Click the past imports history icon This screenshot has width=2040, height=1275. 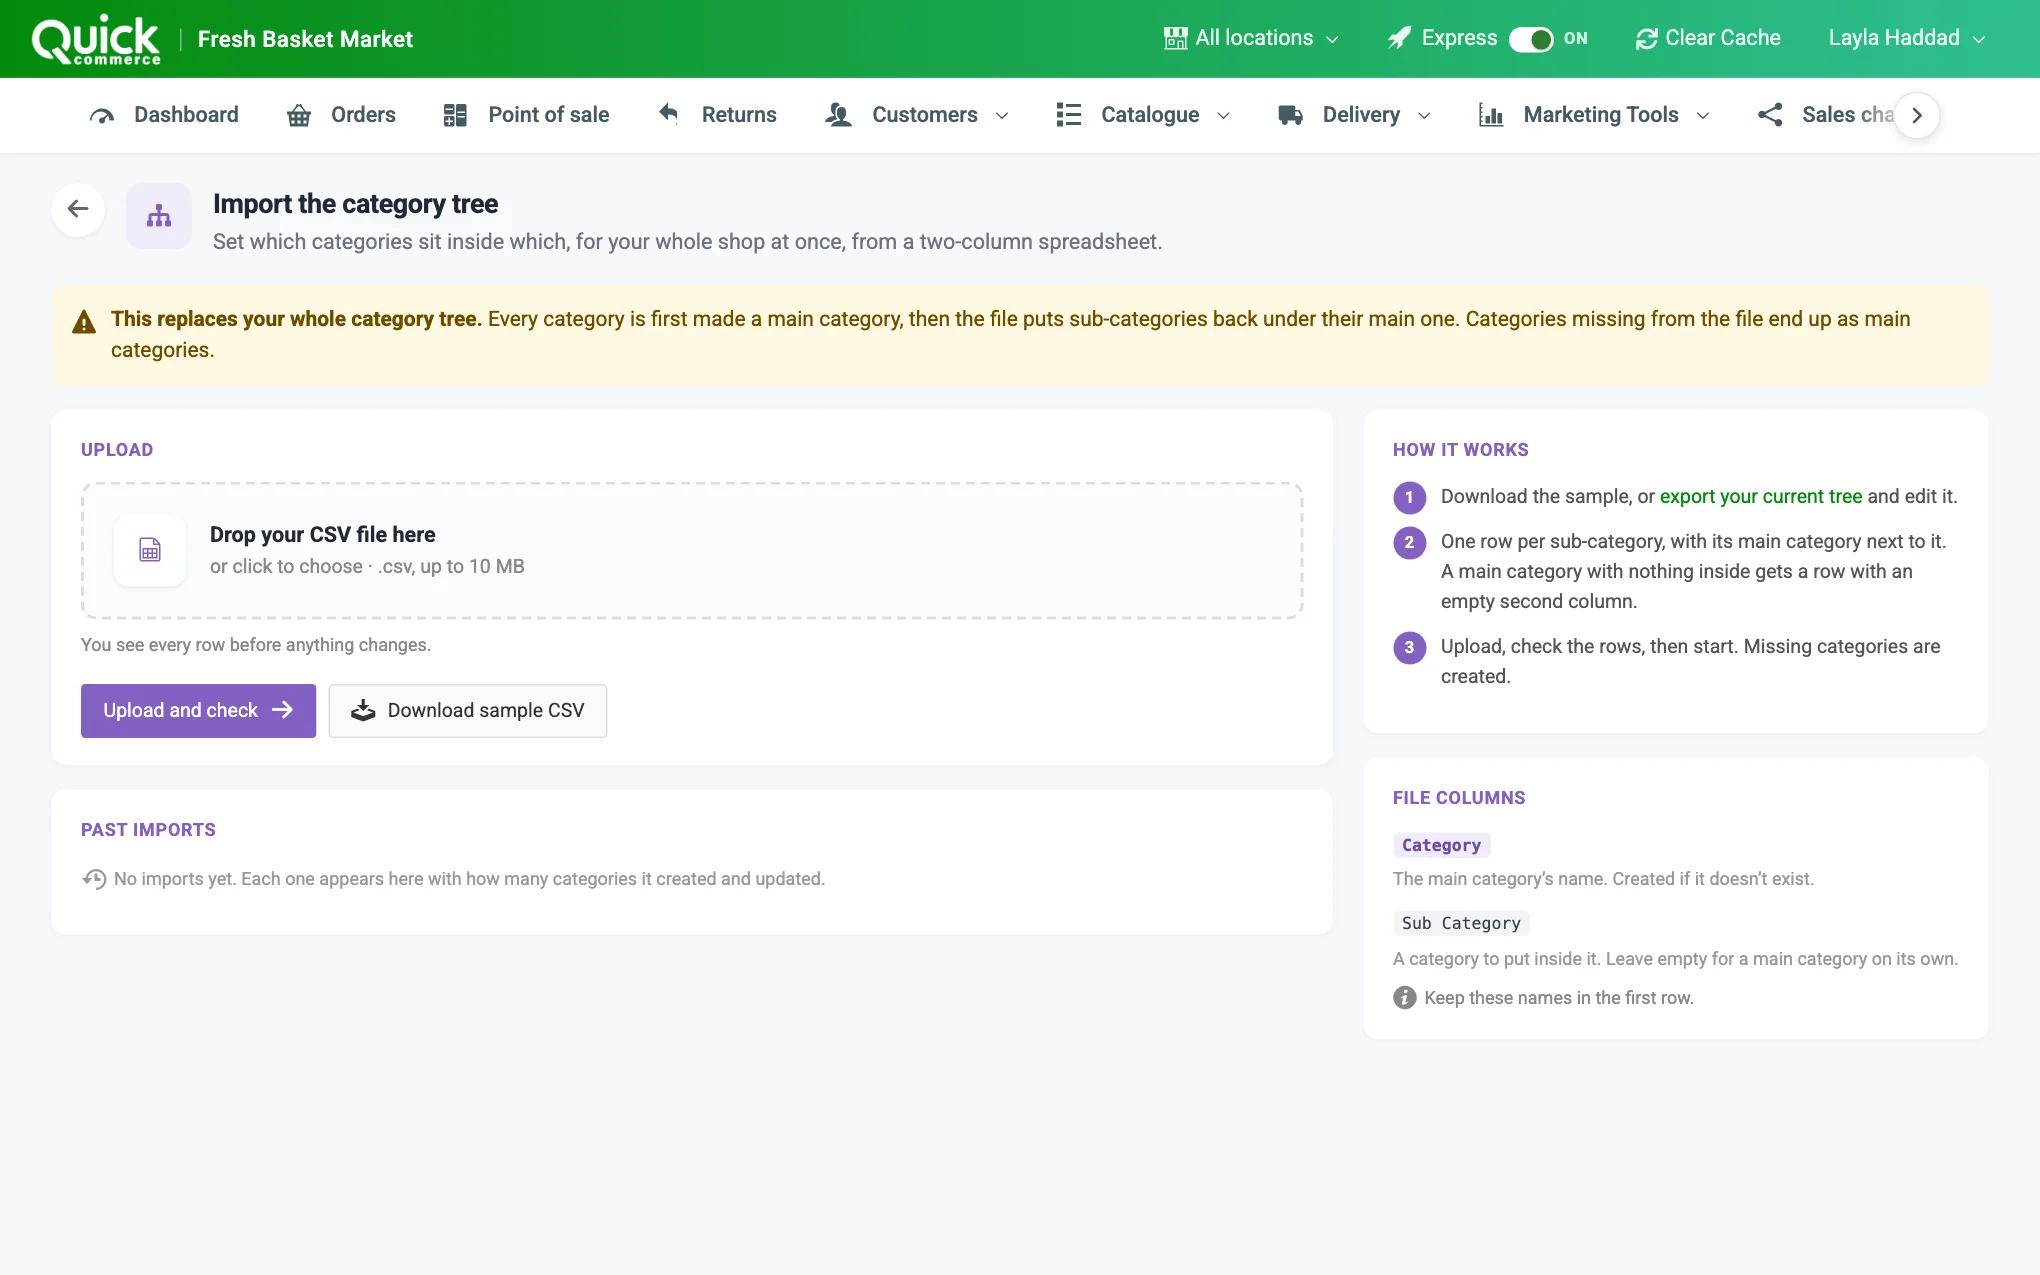[94, 879]
